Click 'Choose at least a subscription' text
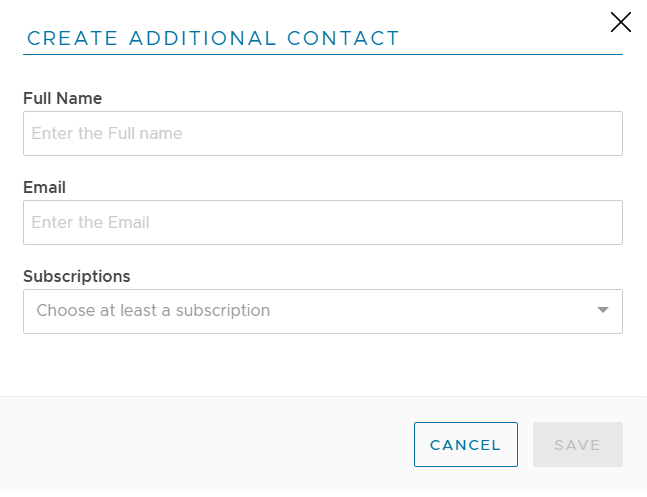 click(x=153, y=311)
